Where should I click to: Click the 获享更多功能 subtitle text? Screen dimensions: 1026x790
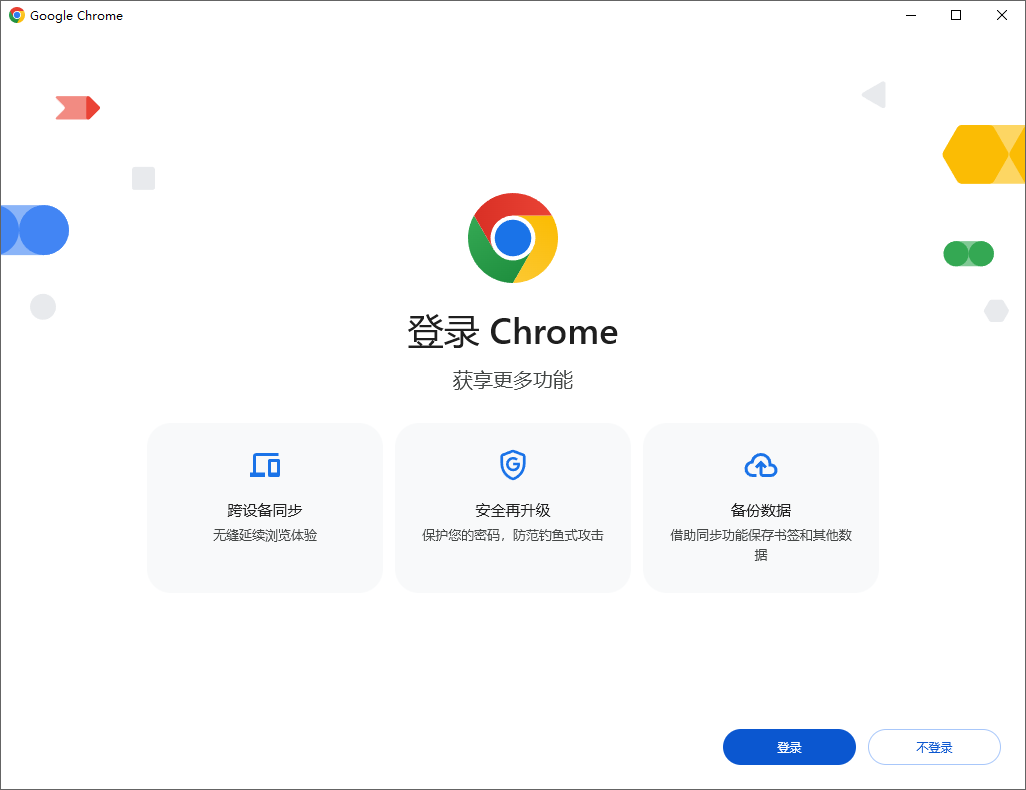[513, 380]
